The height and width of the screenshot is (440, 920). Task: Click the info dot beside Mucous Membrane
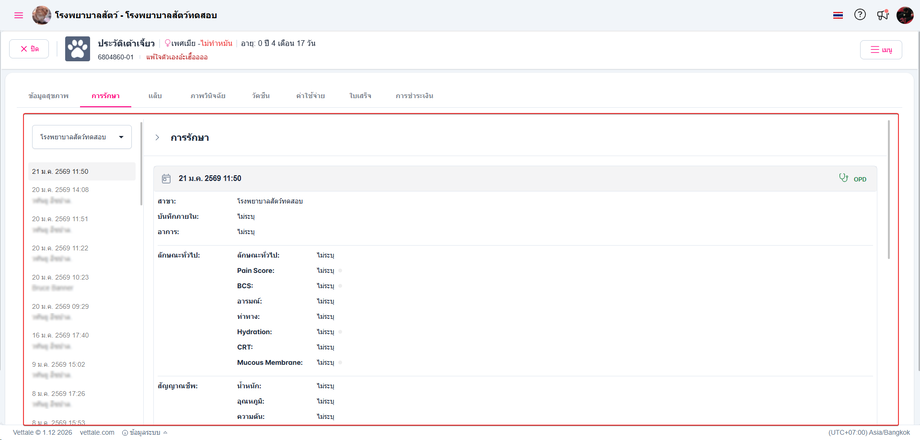pos(340,363)
